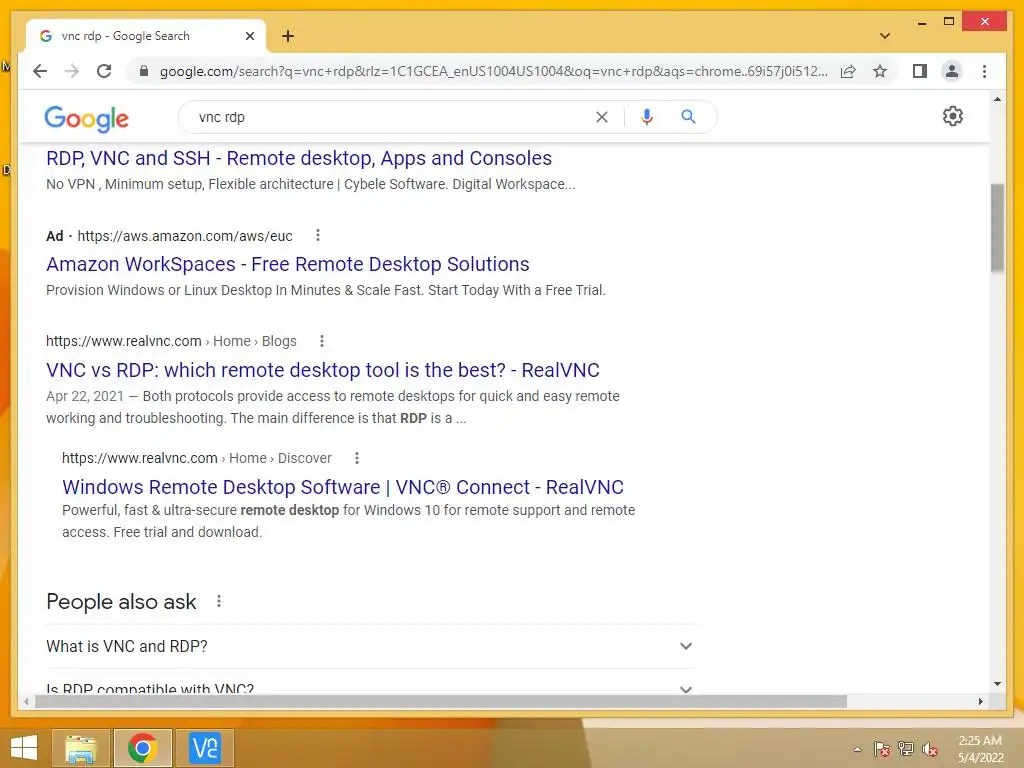This screenshot has height=768, width=1024.
Task: Open network status icon in tray
Action: click(x=906, y=749)
